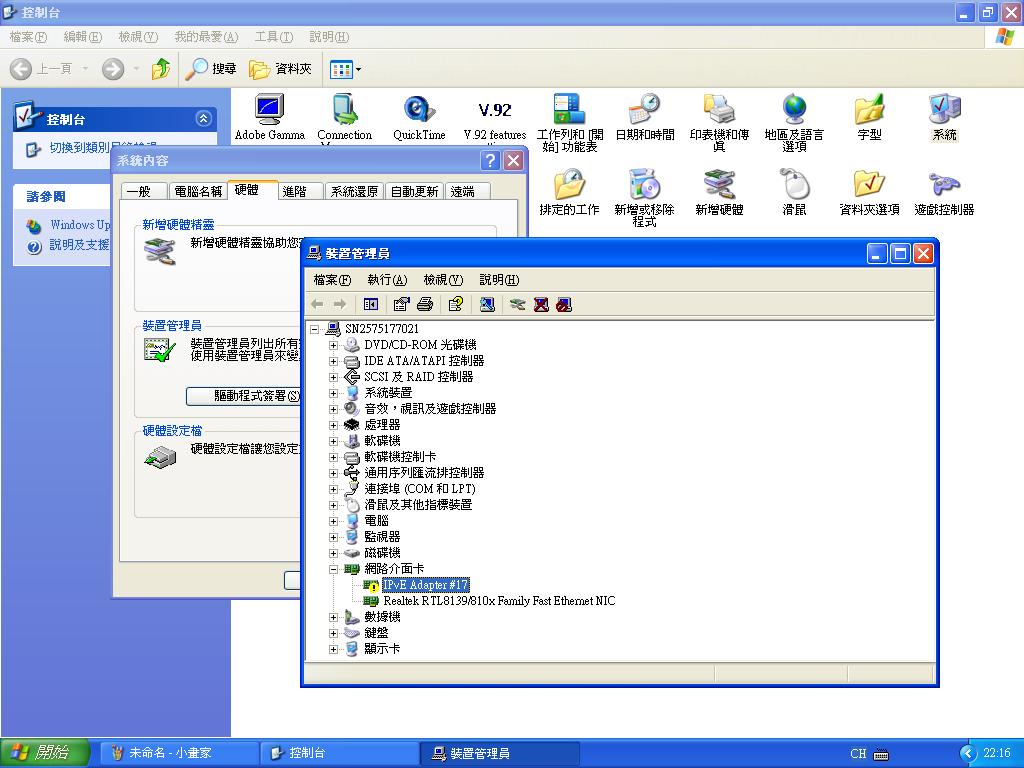Viewport: 1024px width, 768px height.
Task: Expand the DVD/CD-ROM 光碟機 tree node
Action: (x=333, y=345)
